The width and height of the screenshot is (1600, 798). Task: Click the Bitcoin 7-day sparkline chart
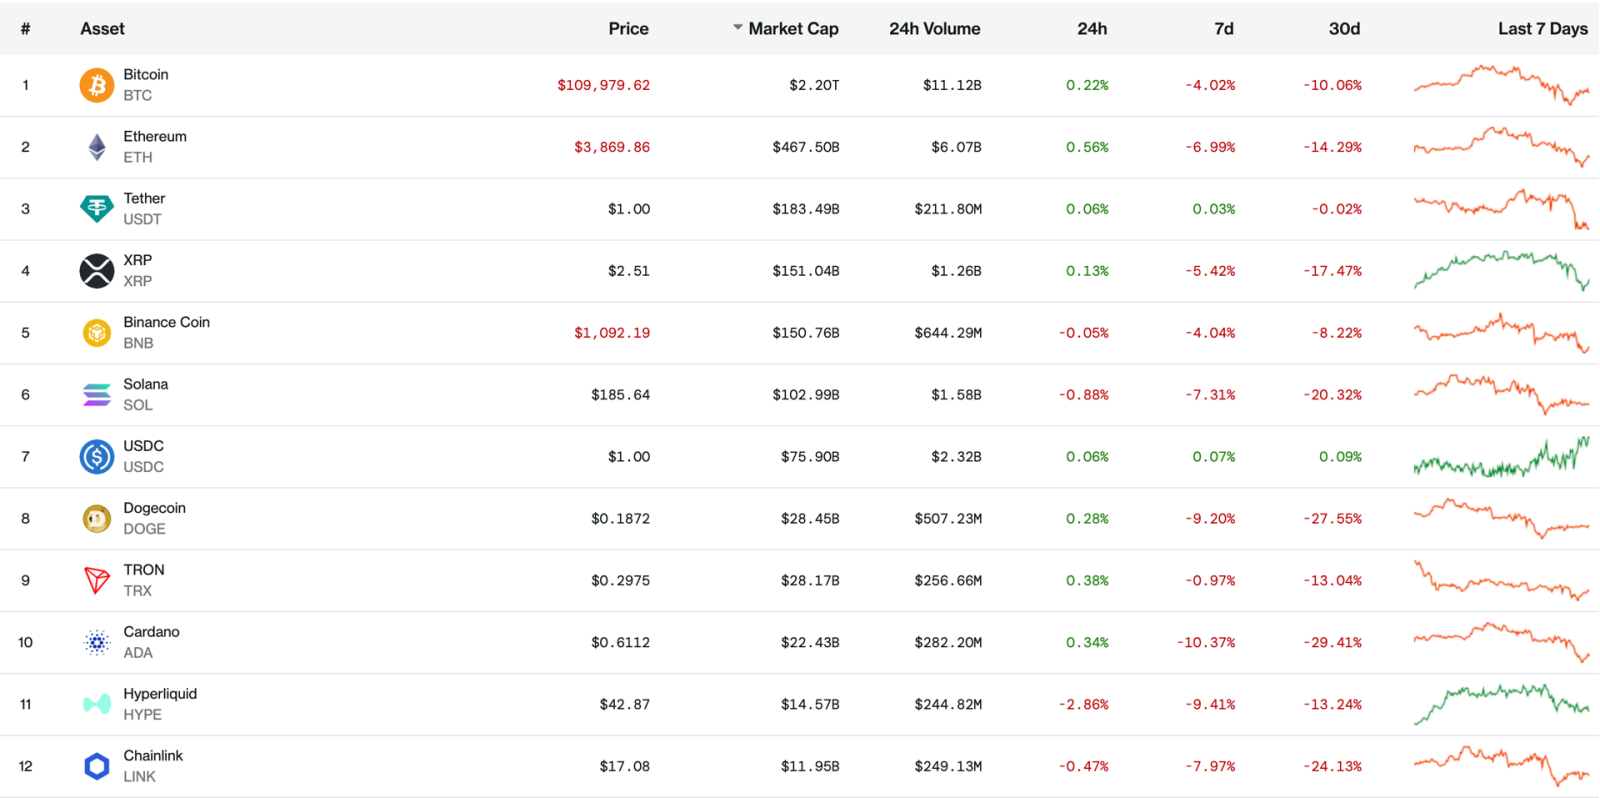(1500, 85)
